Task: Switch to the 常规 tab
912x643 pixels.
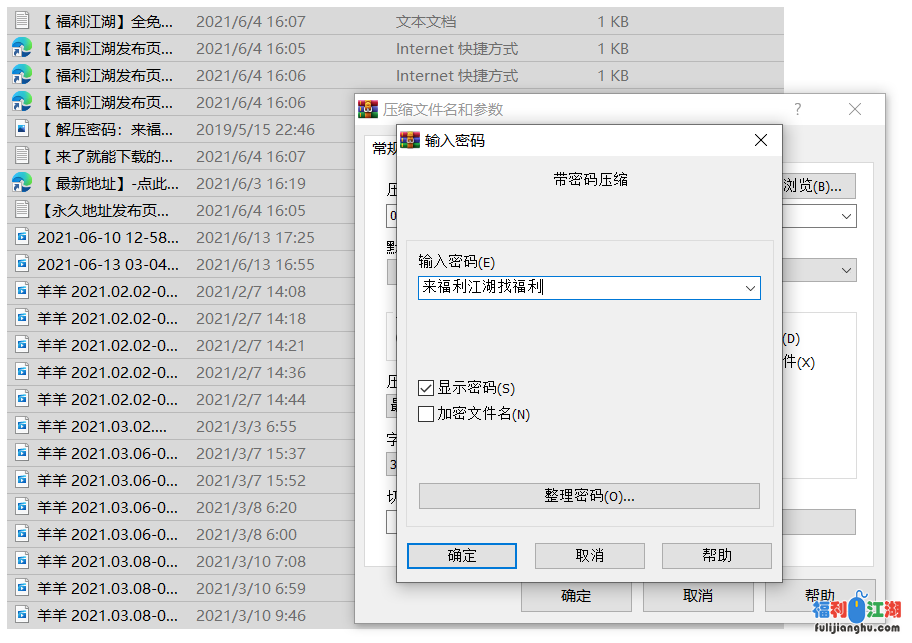Action: coord(383,148)
